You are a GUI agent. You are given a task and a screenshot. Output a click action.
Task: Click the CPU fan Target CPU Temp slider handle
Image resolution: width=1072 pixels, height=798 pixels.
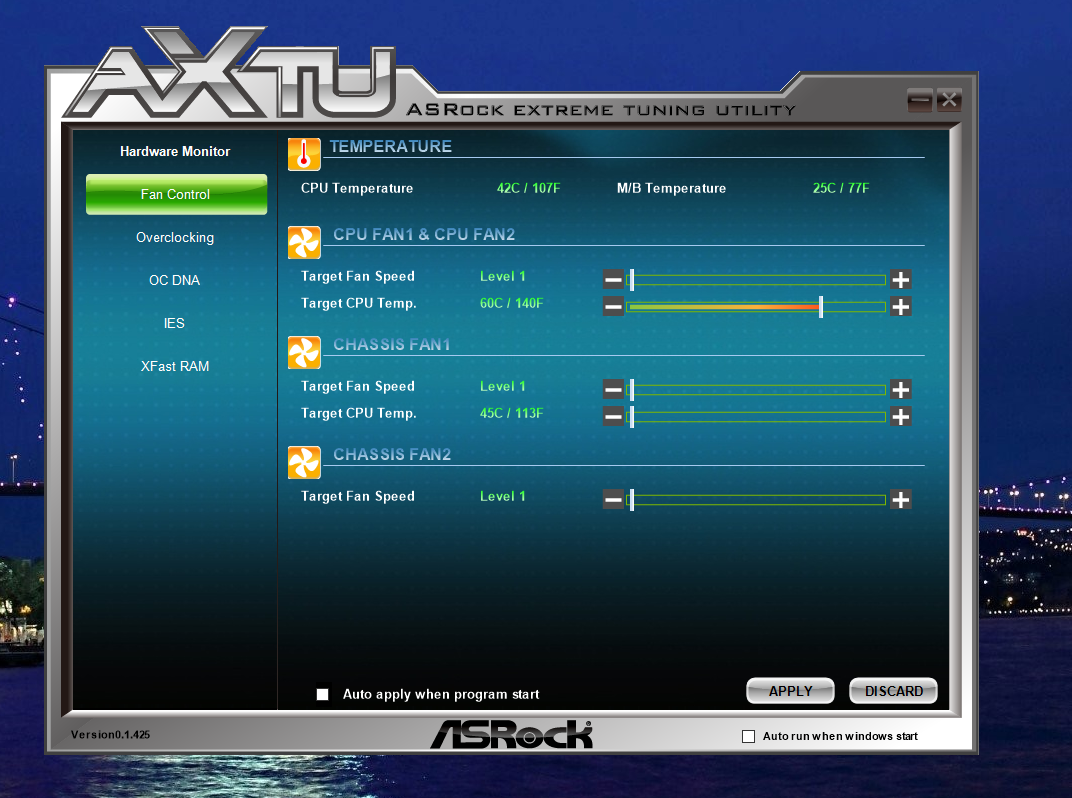point(820,306)
